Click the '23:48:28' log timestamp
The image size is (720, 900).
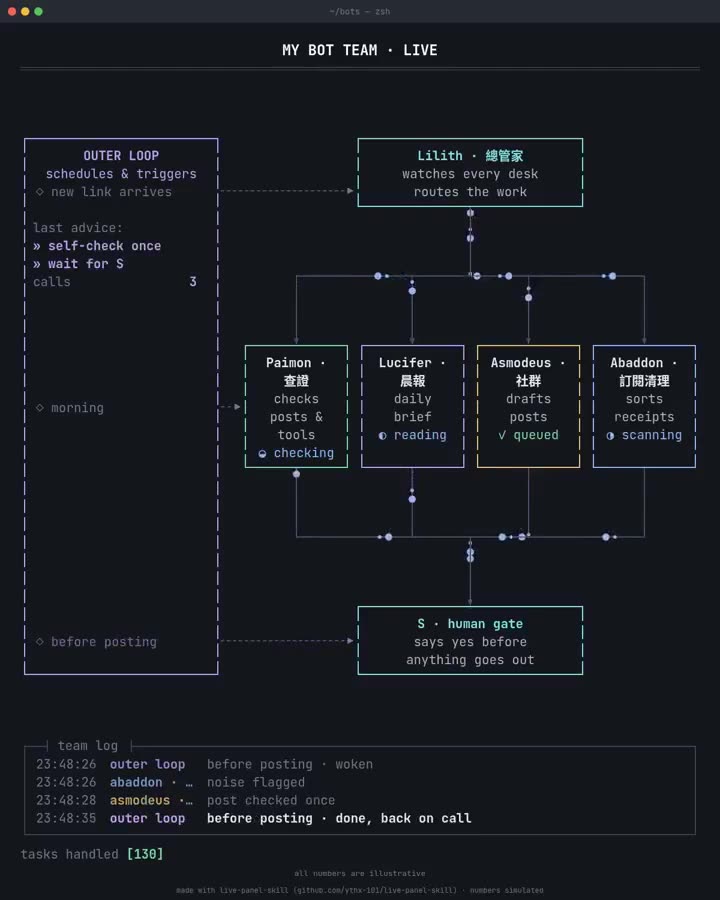click(x=66, y=800)
